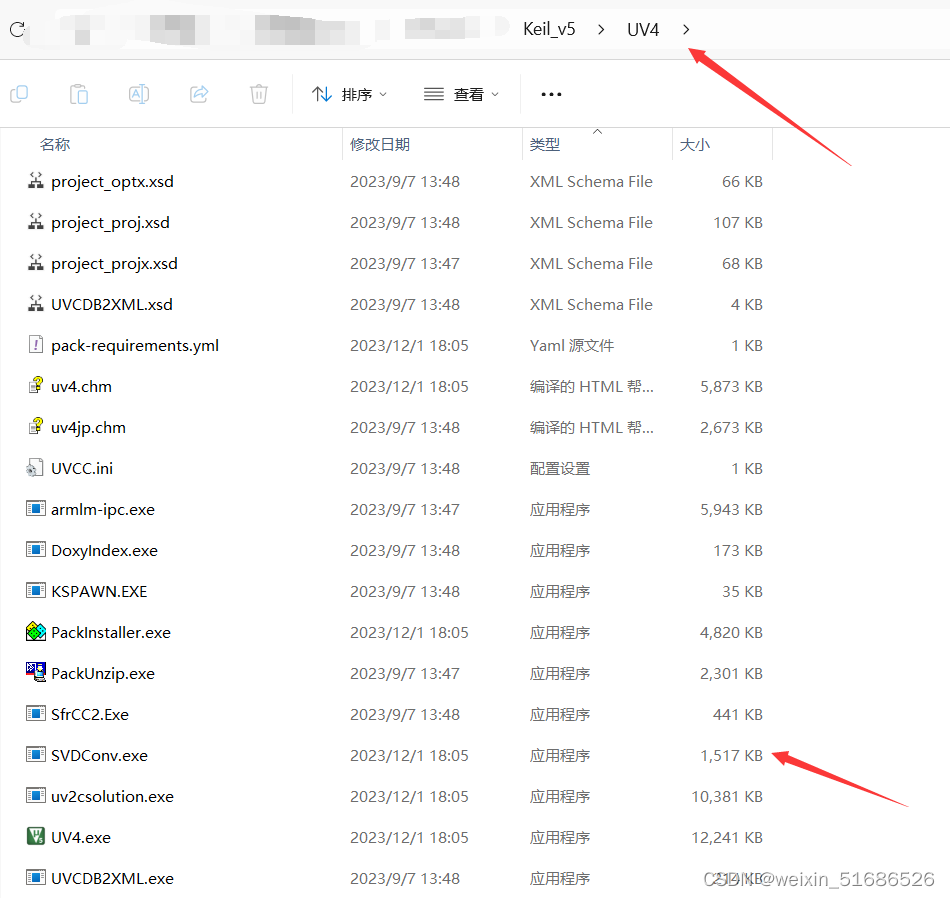The width and height of the screenshot is (950, 898).
Task: Click the file name SfrCC2.Exe
Action: 90,714
